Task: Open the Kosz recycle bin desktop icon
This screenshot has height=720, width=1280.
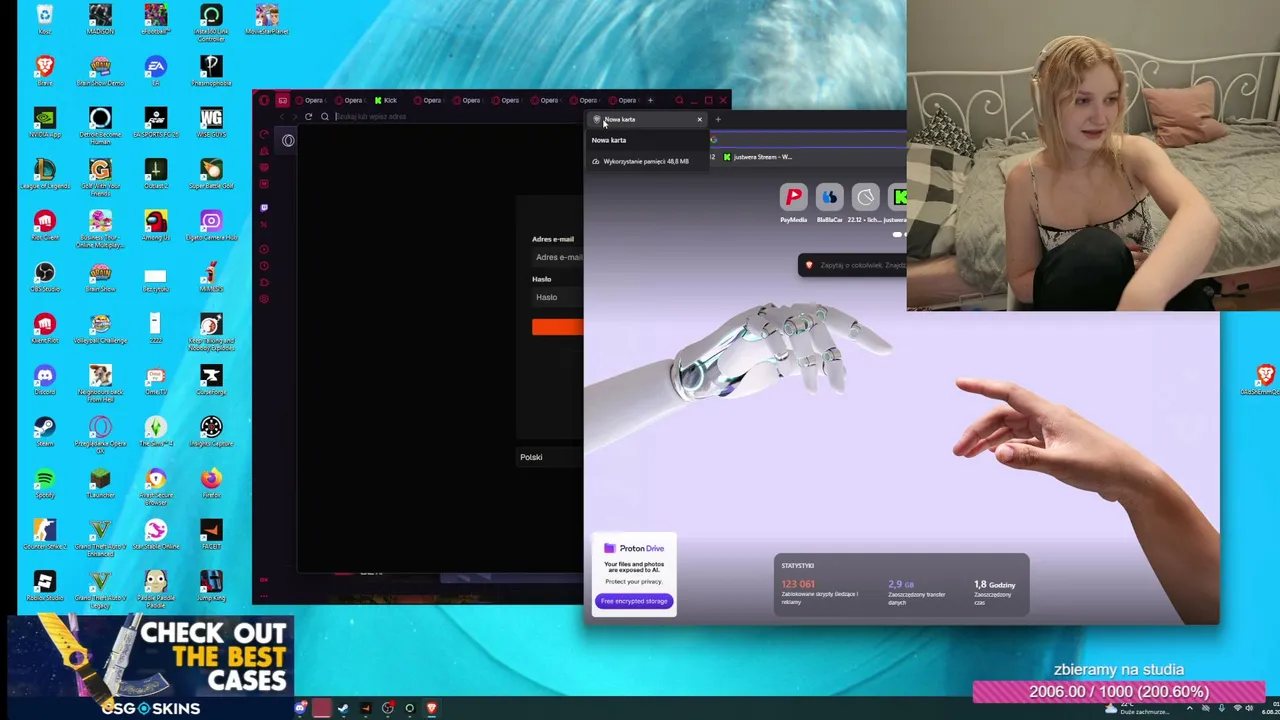Action: click(44, 20)
